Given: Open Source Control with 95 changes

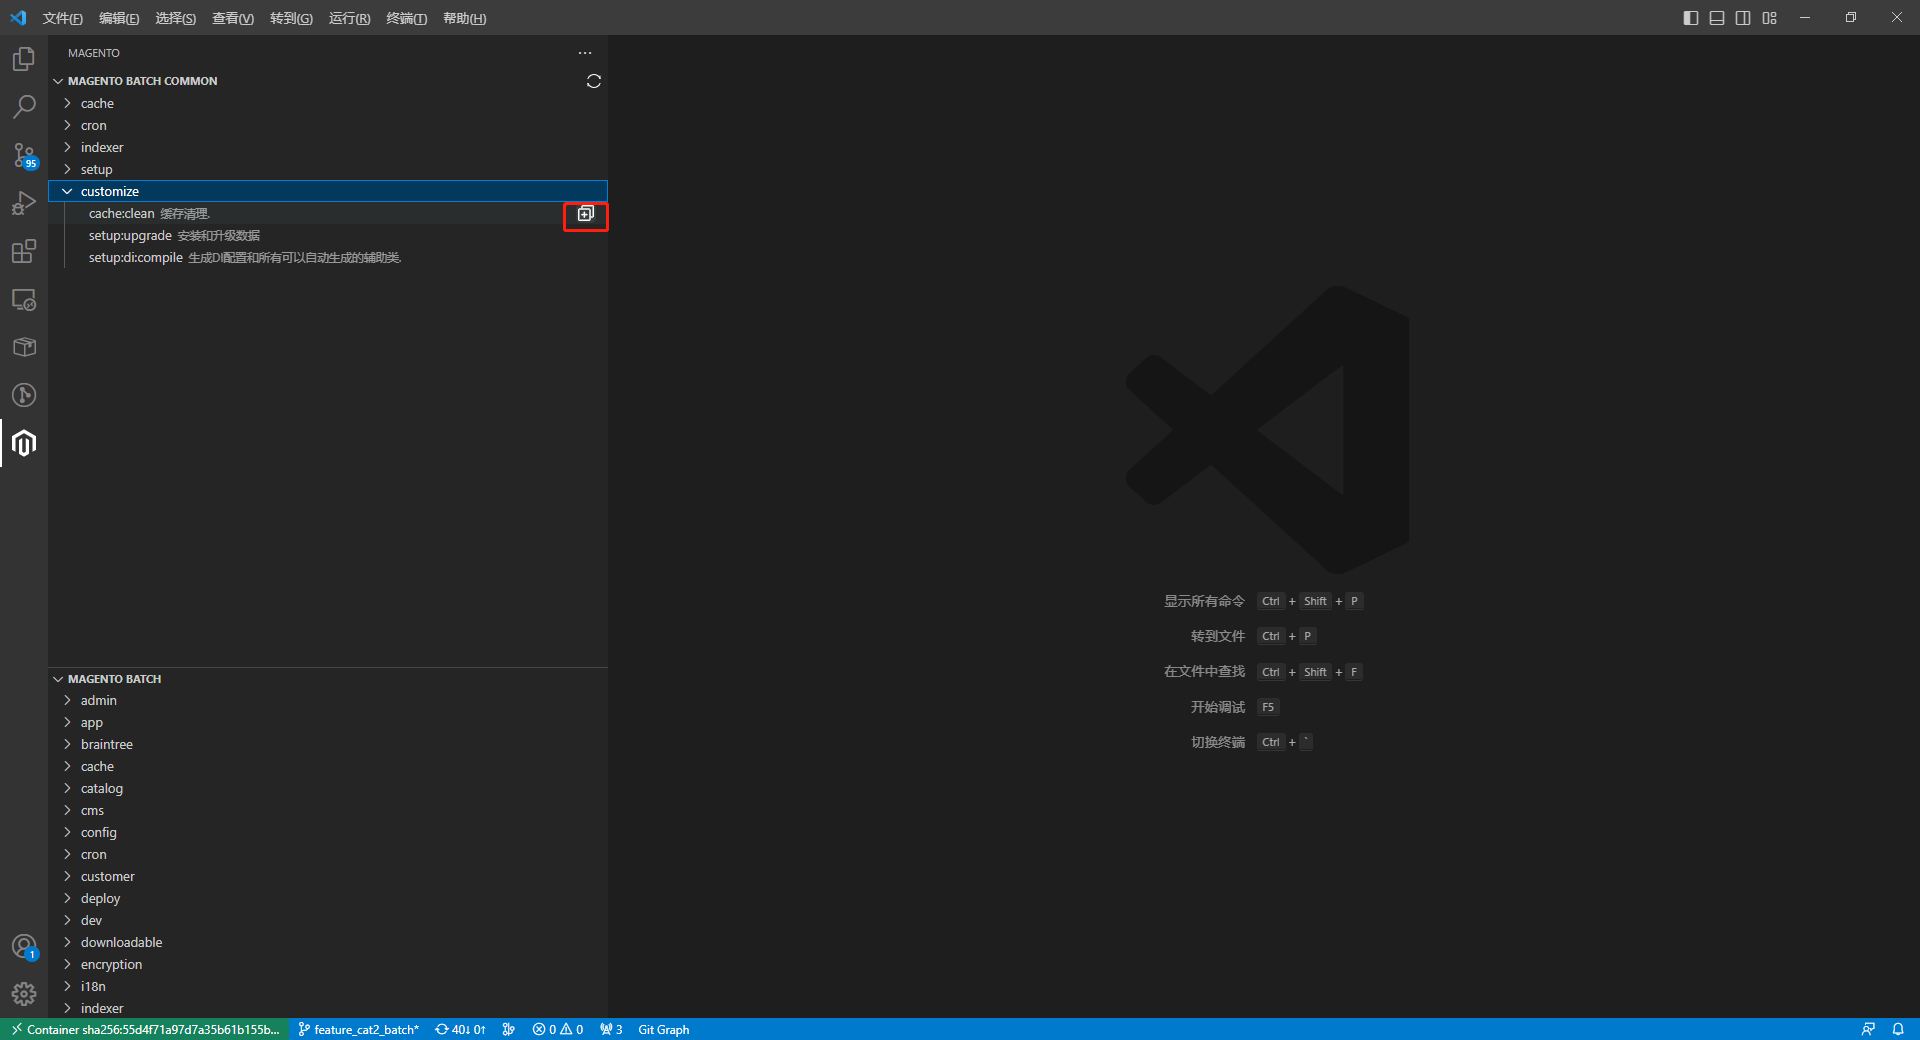Looking at the screenshot, I should [x=24, y=155].
